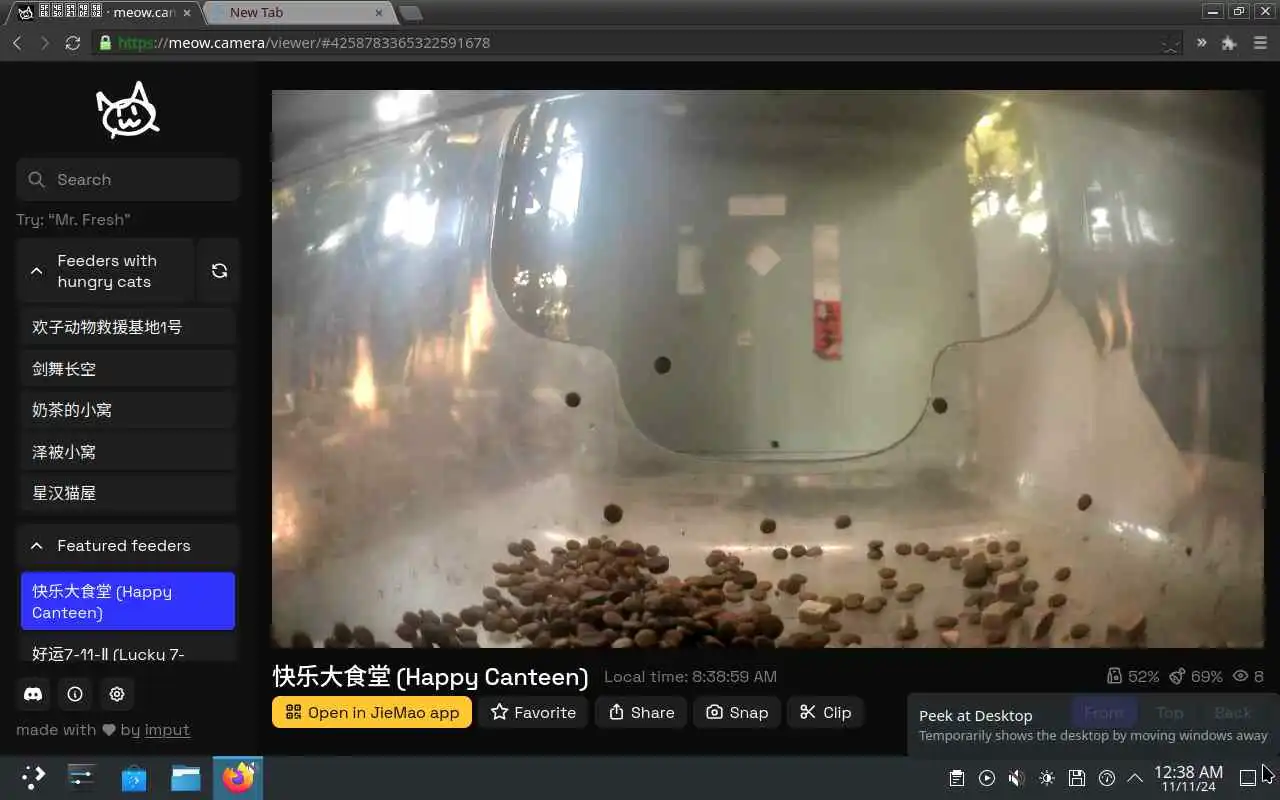Click Firefox icon in taskbar

point(238,778)
